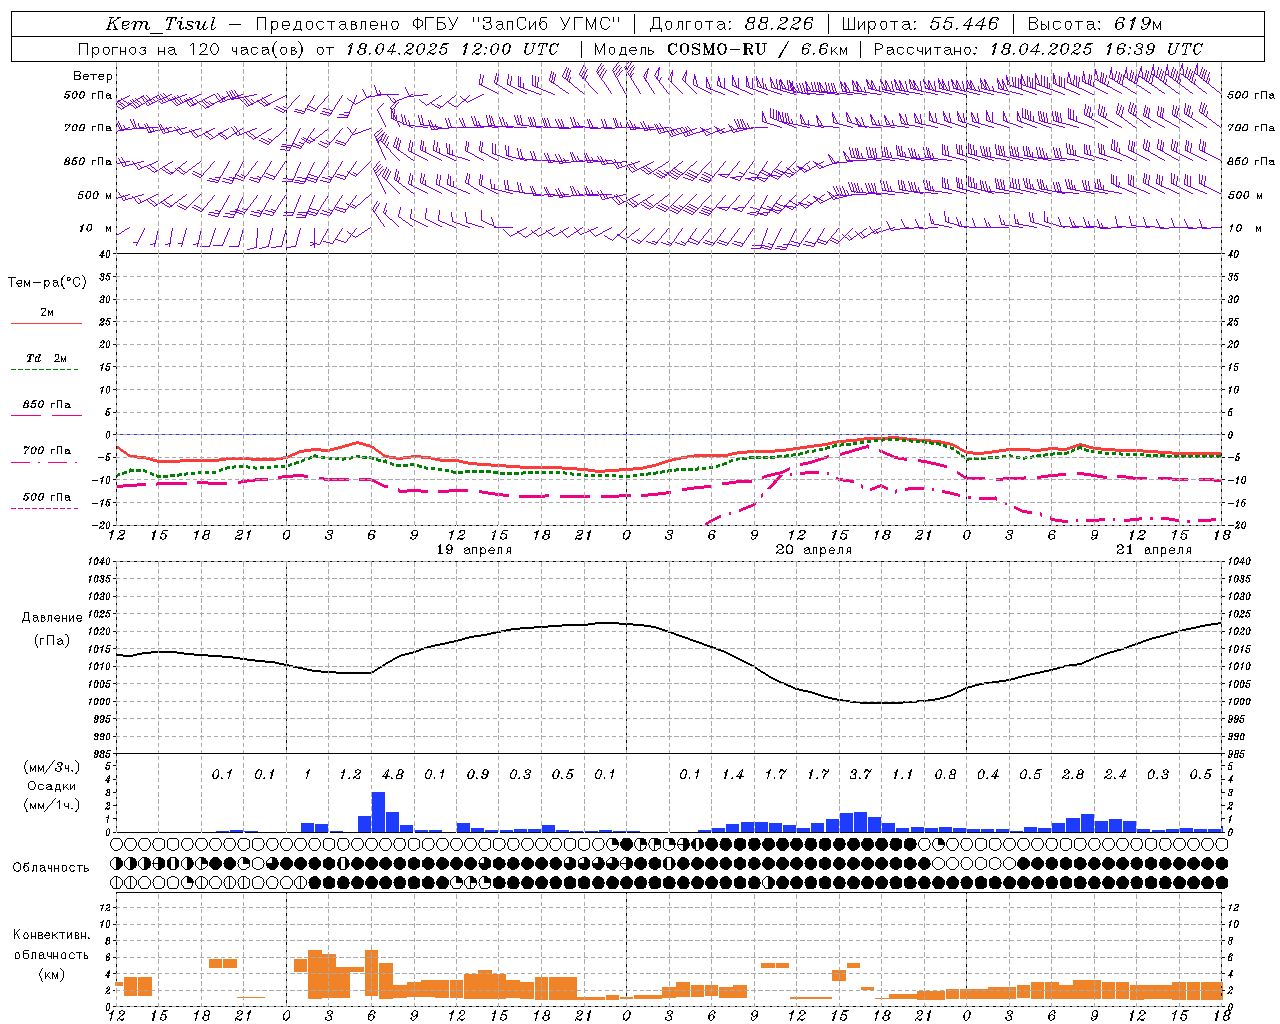This screenshot has height=1024, width=1280.
Task: Click the "1040" tick on left pressure axis
Action: (x=100, y=562)
